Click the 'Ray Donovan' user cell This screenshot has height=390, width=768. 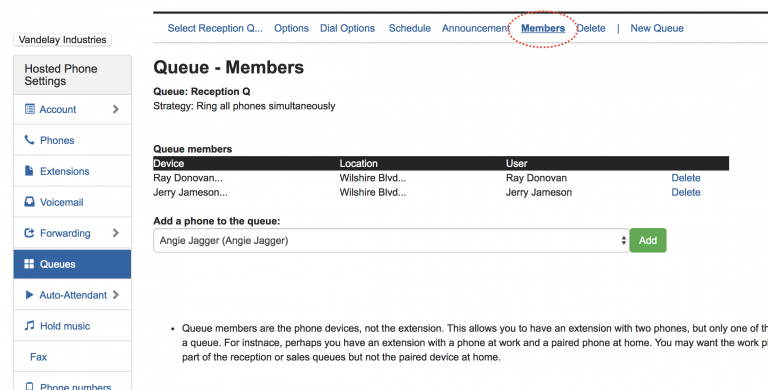pyautogui.click(x=536, y=178)
